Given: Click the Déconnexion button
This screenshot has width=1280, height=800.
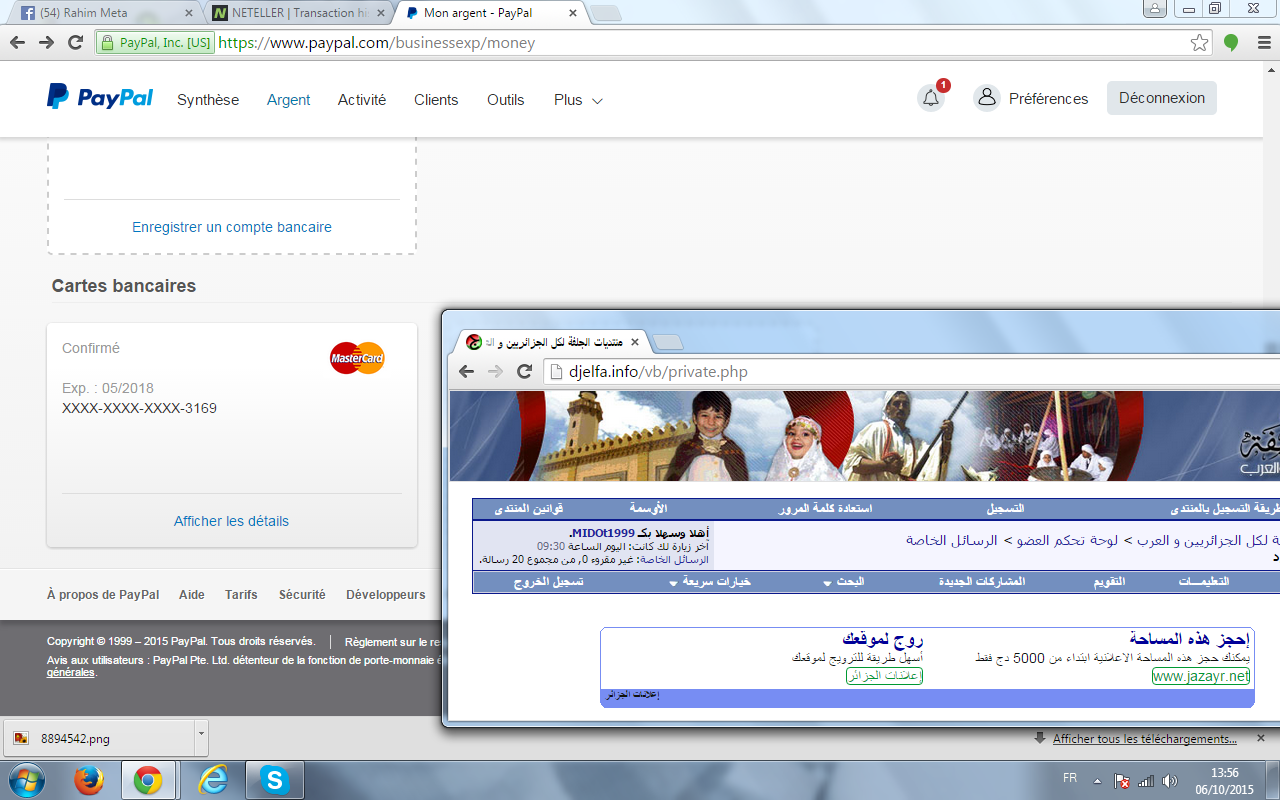Looking at the screenshot, I should 1162,98.
